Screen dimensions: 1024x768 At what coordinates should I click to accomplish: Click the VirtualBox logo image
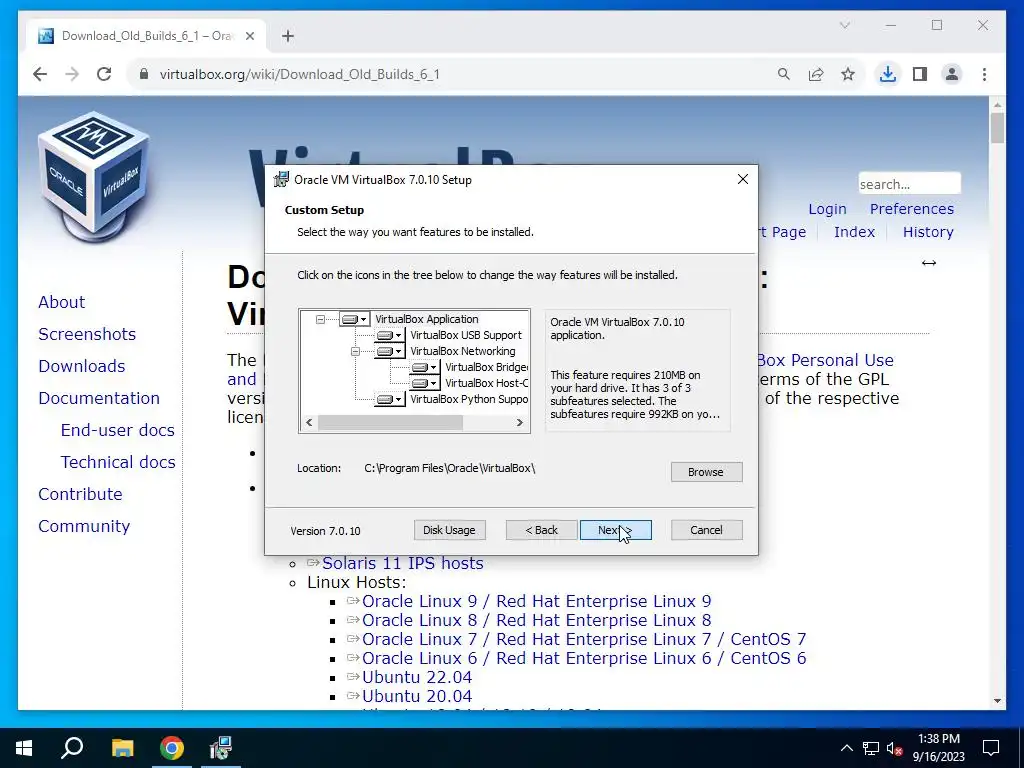point(93,175)
